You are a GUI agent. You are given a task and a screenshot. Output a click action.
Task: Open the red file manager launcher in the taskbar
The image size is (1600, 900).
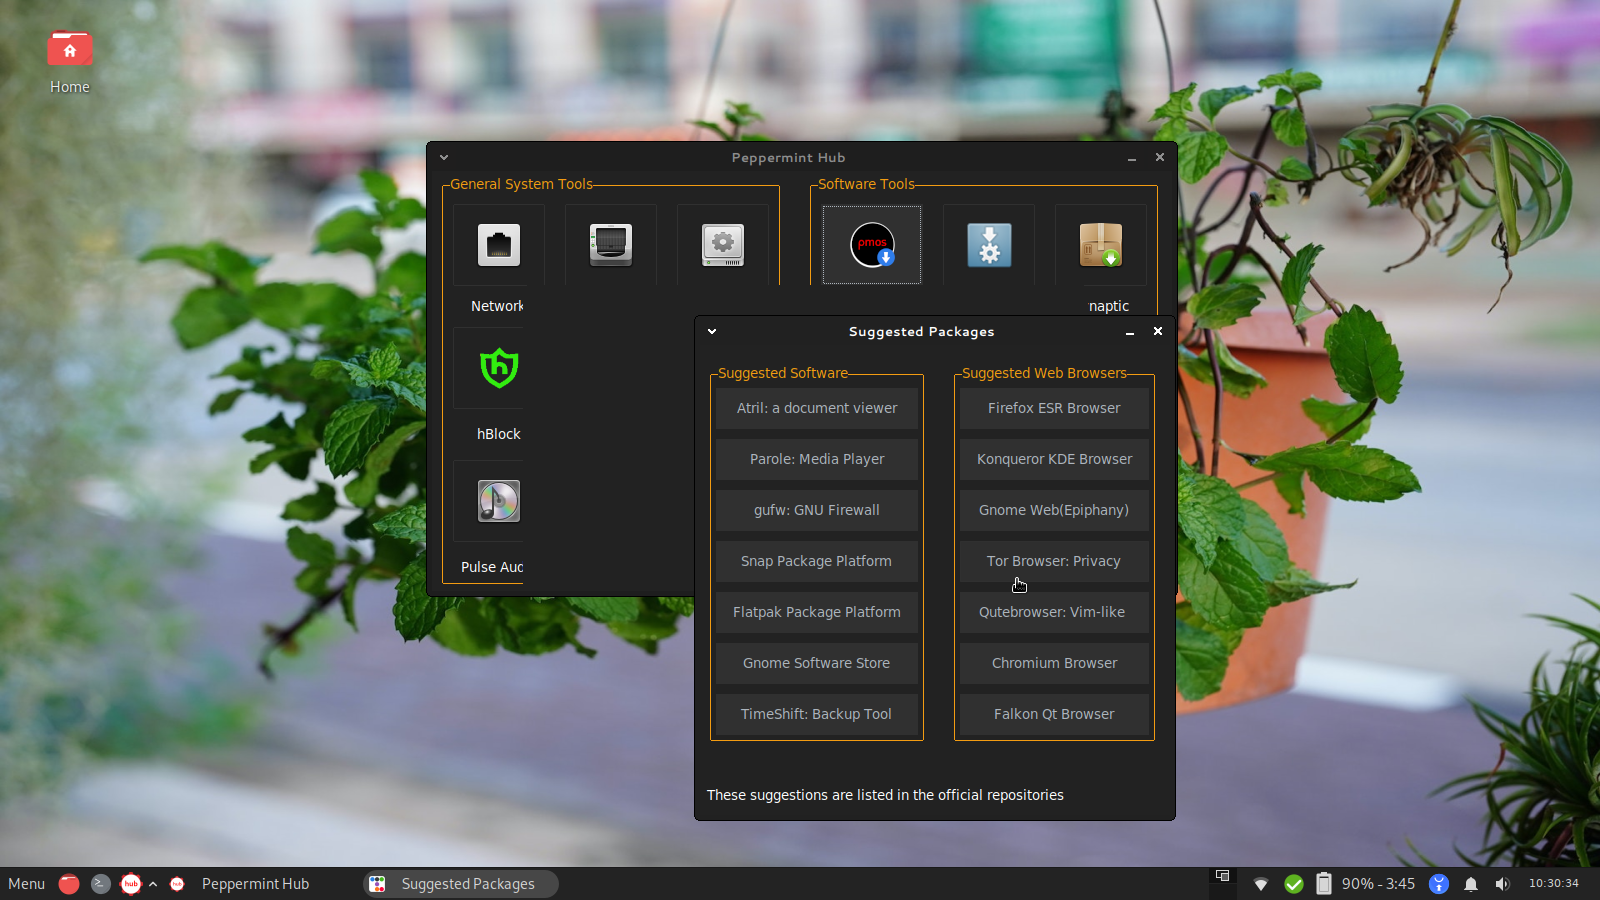[x=69, y=884]
